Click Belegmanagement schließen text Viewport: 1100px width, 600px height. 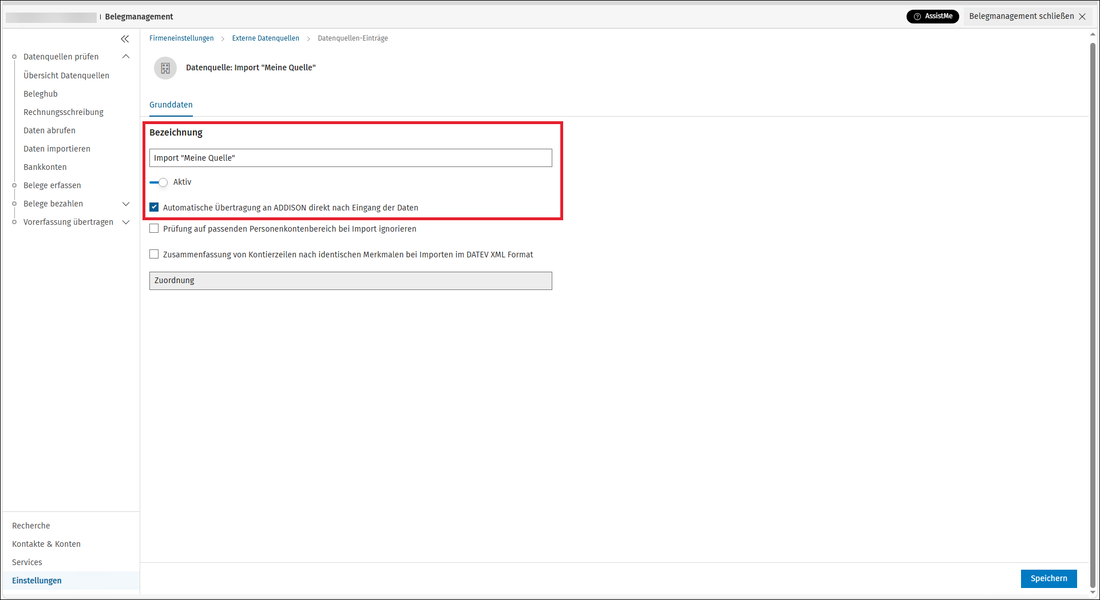click(x=1021, y=16)
